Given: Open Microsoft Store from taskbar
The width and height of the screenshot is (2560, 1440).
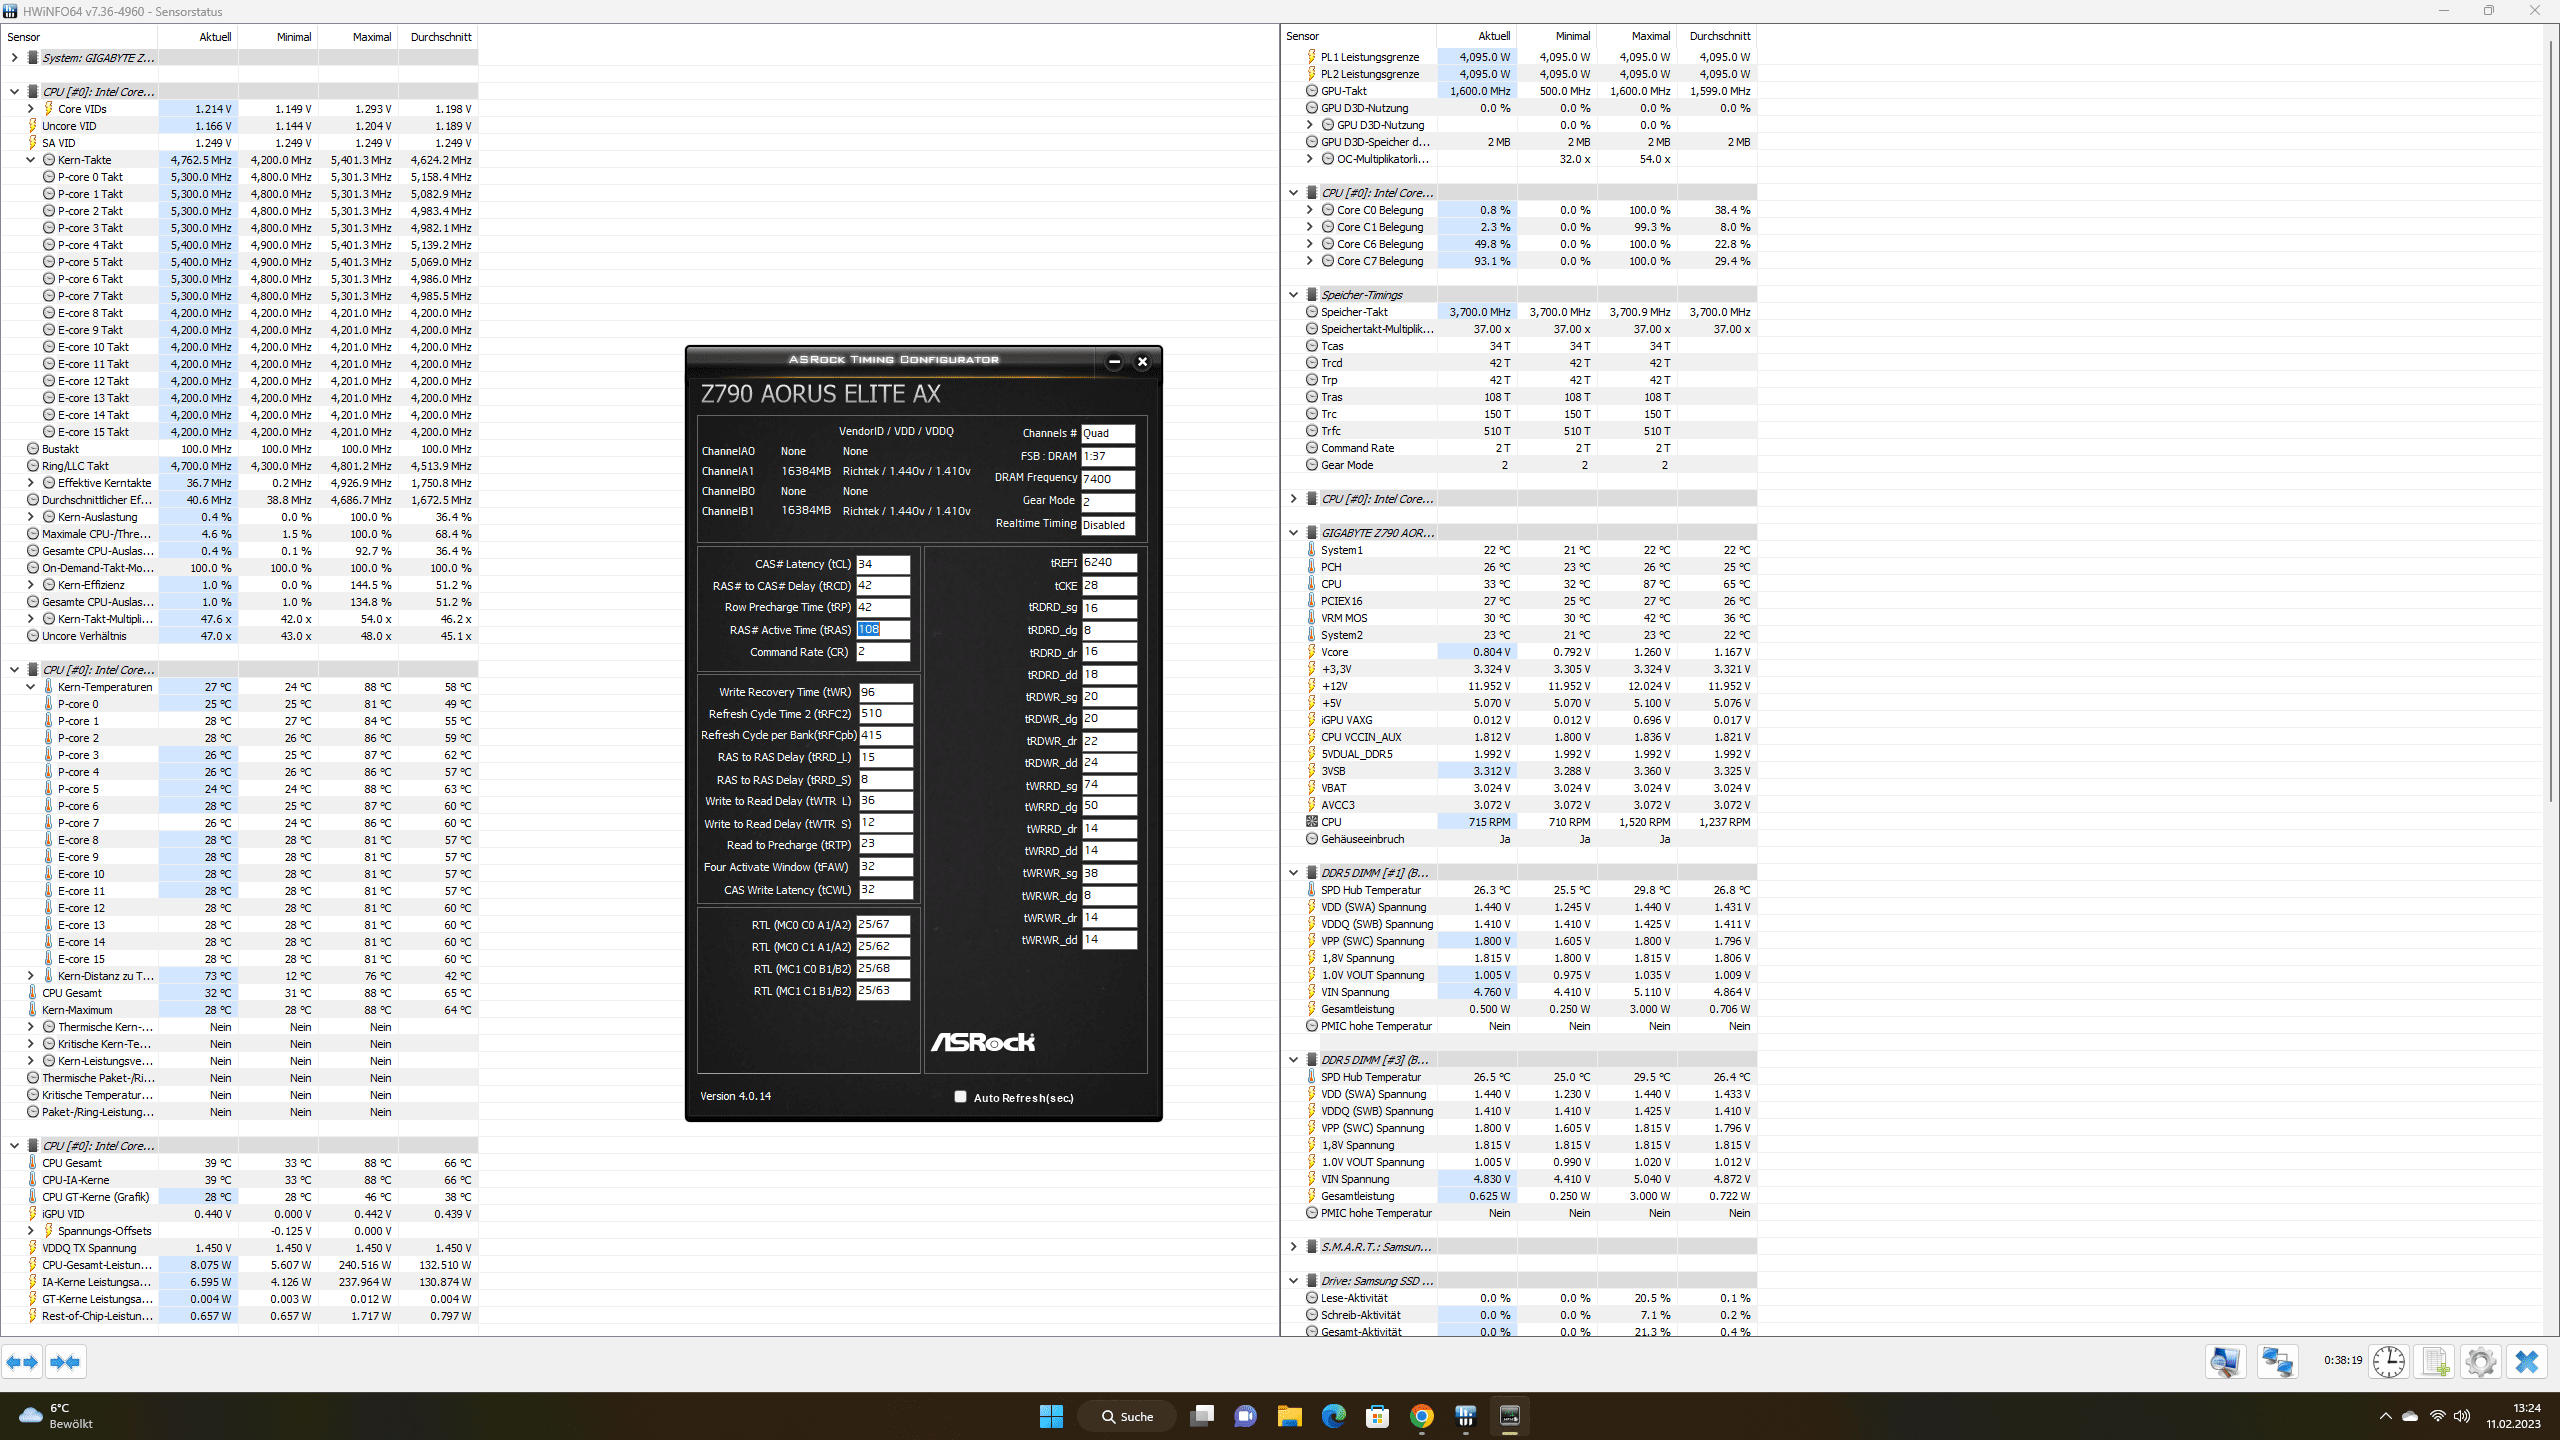Looking at the screenshot, I should point(1378,1416).
